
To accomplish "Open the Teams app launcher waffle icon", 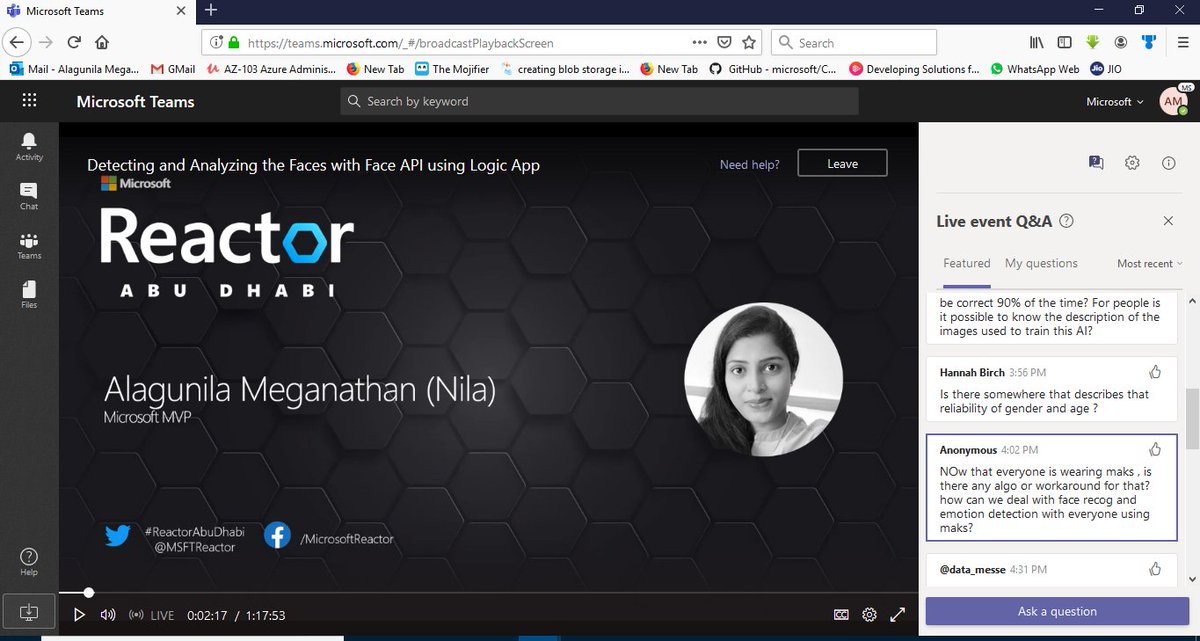I will 29,101.
